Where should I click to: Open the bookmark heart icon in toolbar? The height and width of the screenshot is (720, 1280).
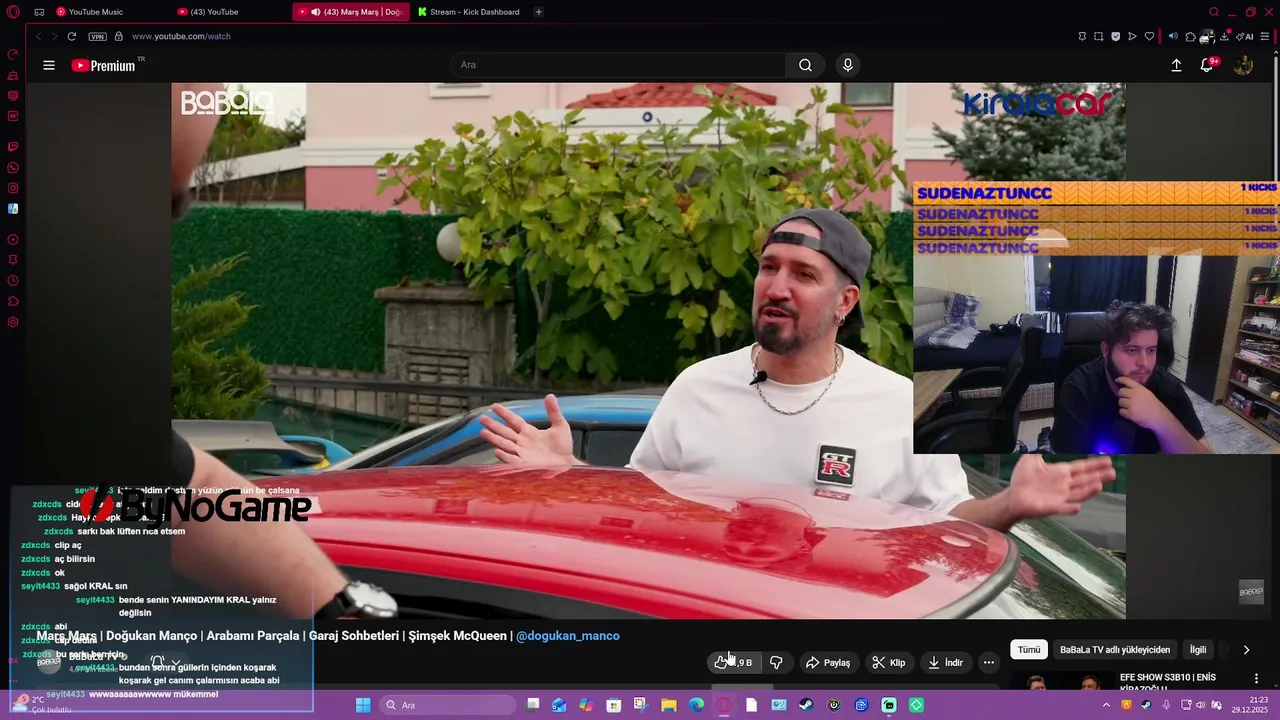[1149, 36]
